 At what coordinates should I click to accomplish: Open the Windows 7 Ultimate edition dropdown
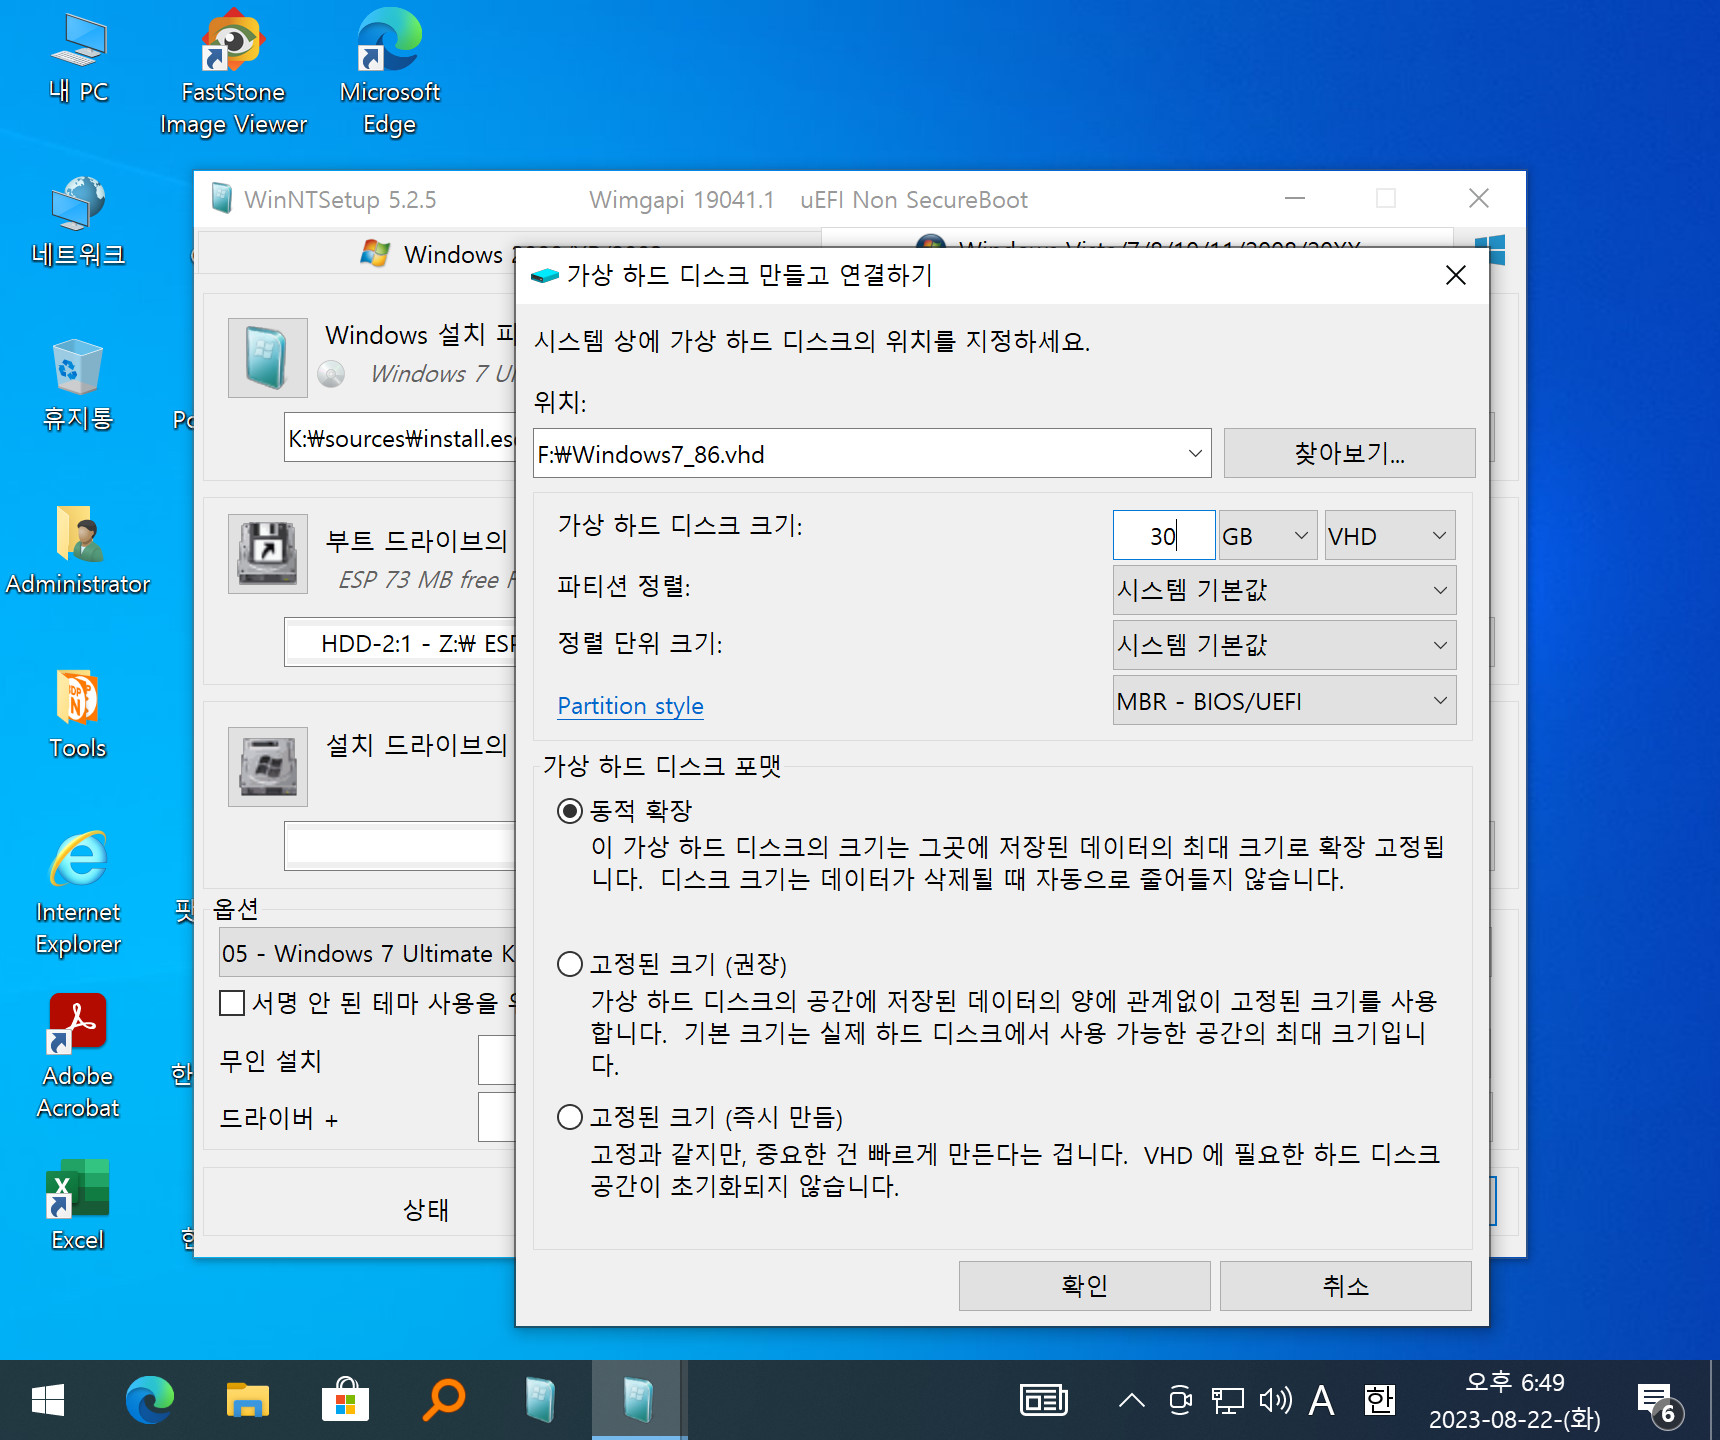point(368,953)
